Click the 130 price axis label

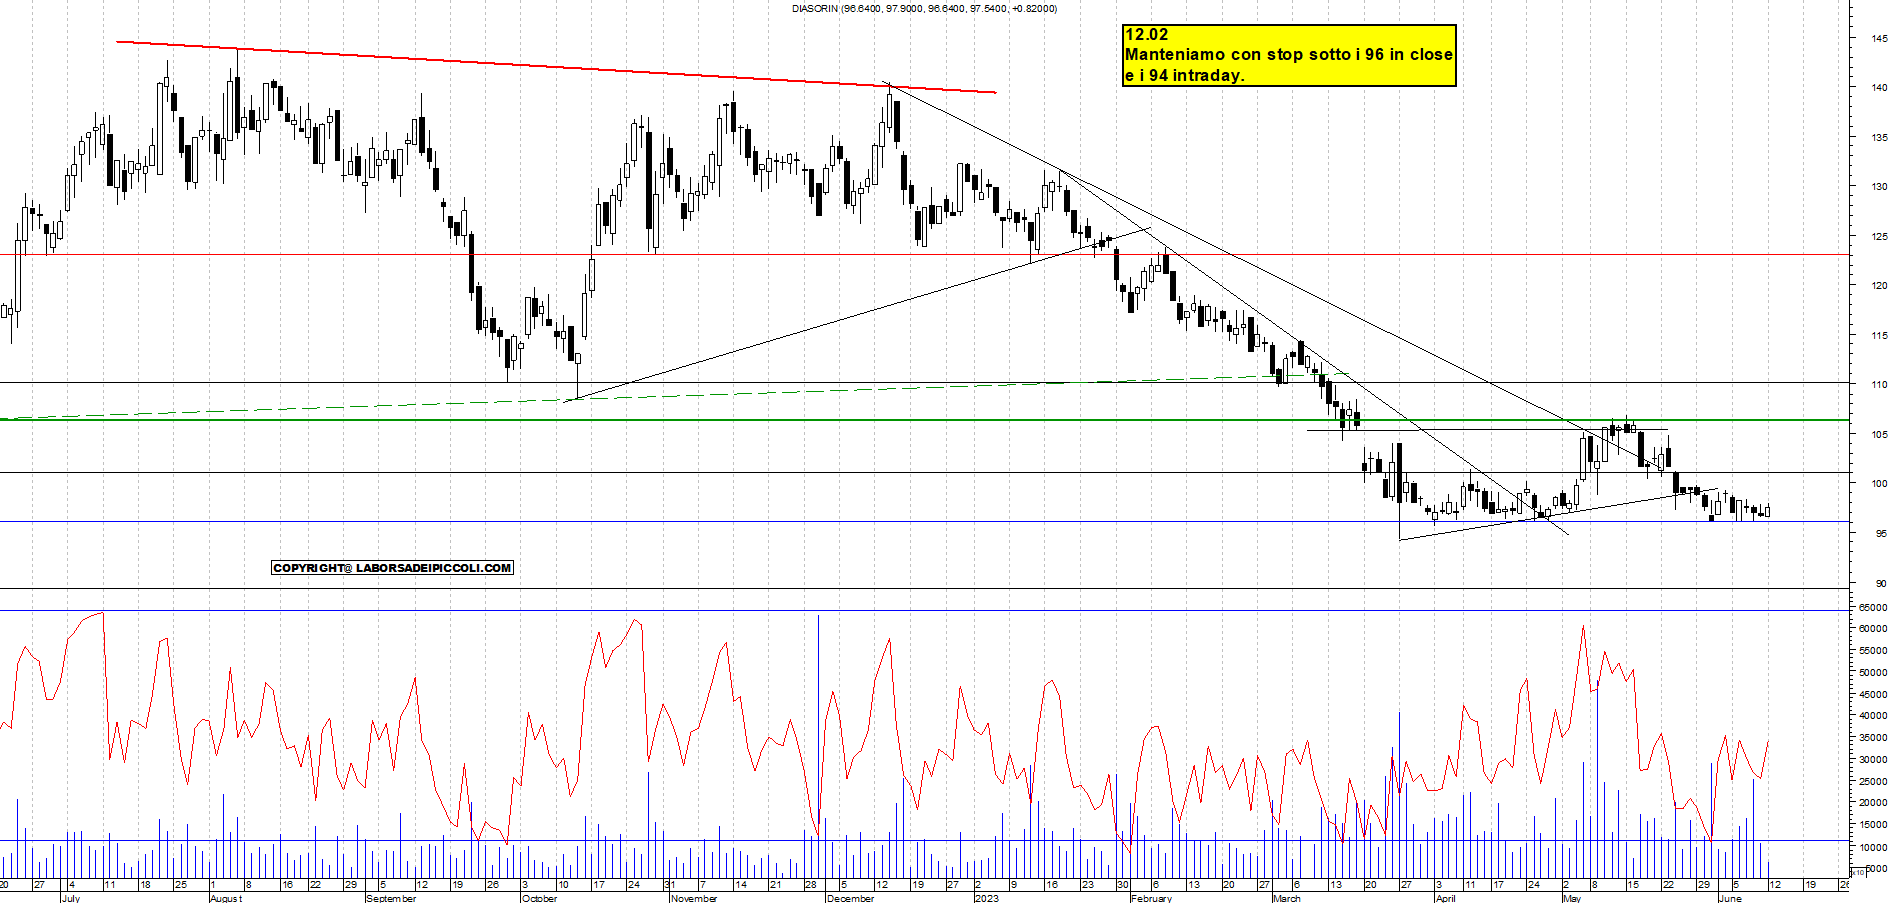click(1880, 187)
